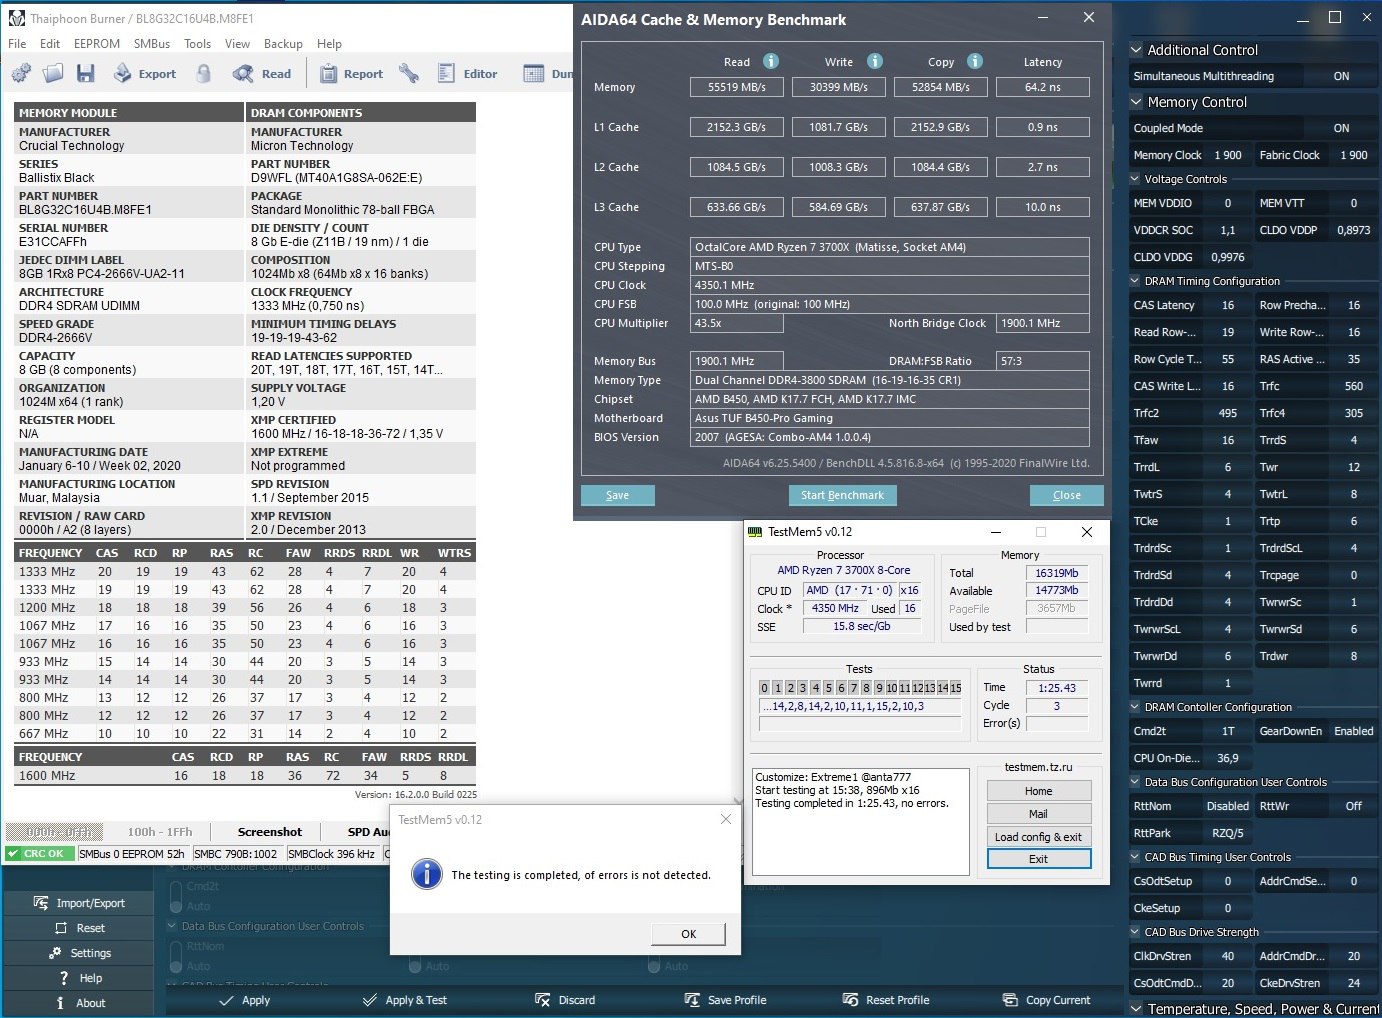Open the View menu in Thaiphoon Burner
The image size is (1382, 1018).
[238, 44]
